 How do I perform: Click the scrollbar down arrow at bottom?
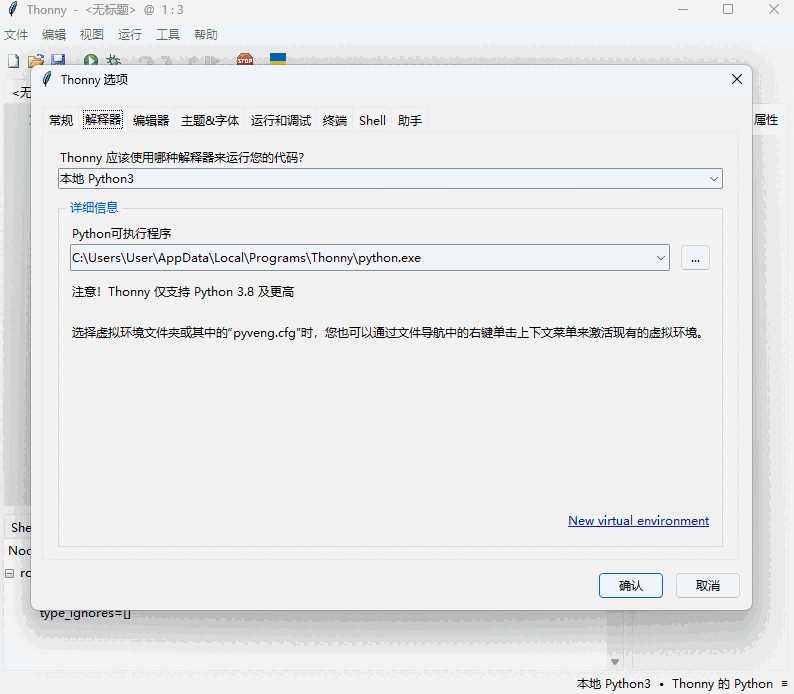(615, 662)
